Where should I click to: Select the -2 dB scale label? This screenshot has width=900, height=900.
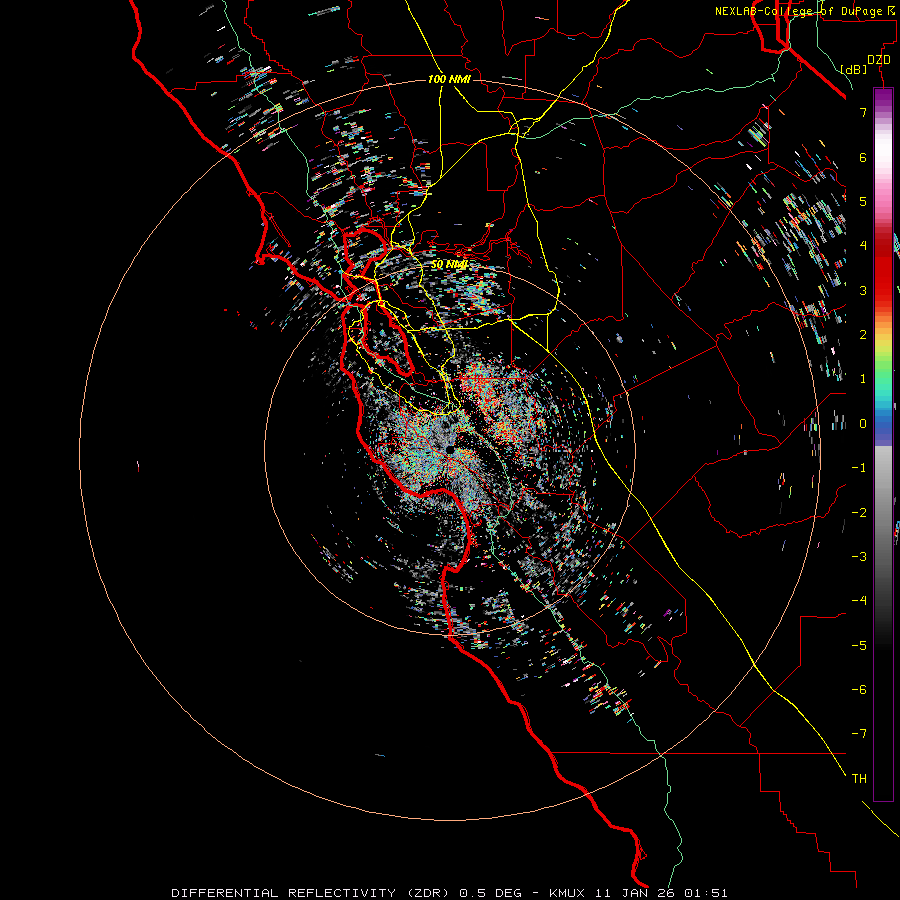click(859, 513)
